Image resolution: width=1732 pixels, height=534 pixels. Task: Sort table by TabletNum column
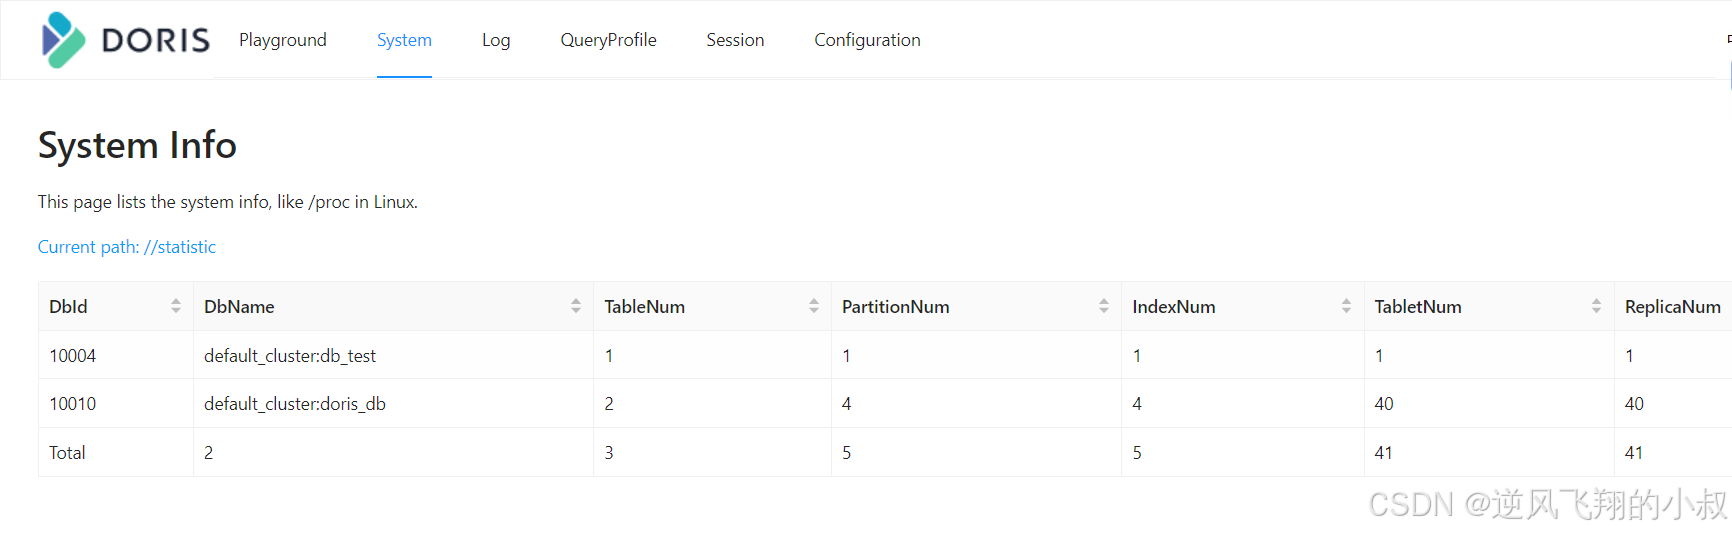pyautogui.click(x=1596, y=306)
